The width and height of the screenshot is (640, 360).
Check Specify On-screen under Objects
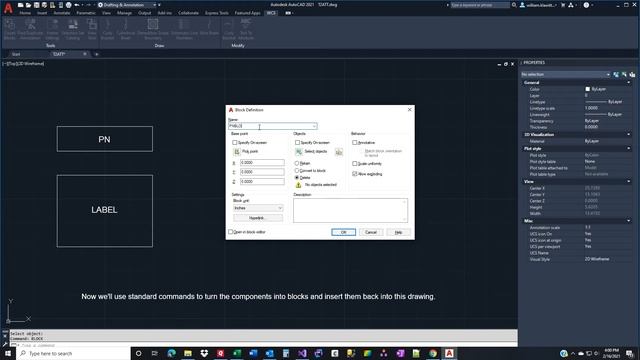pyautogui.click(x=297, y=142)
